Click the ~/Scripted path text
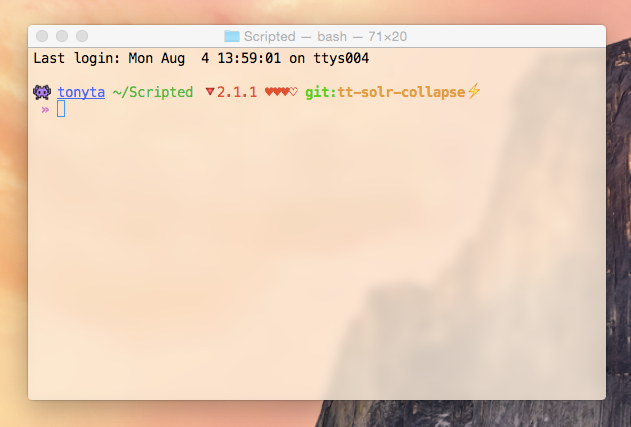The height and width of the screenshot is (427, 631). [153, 92]
